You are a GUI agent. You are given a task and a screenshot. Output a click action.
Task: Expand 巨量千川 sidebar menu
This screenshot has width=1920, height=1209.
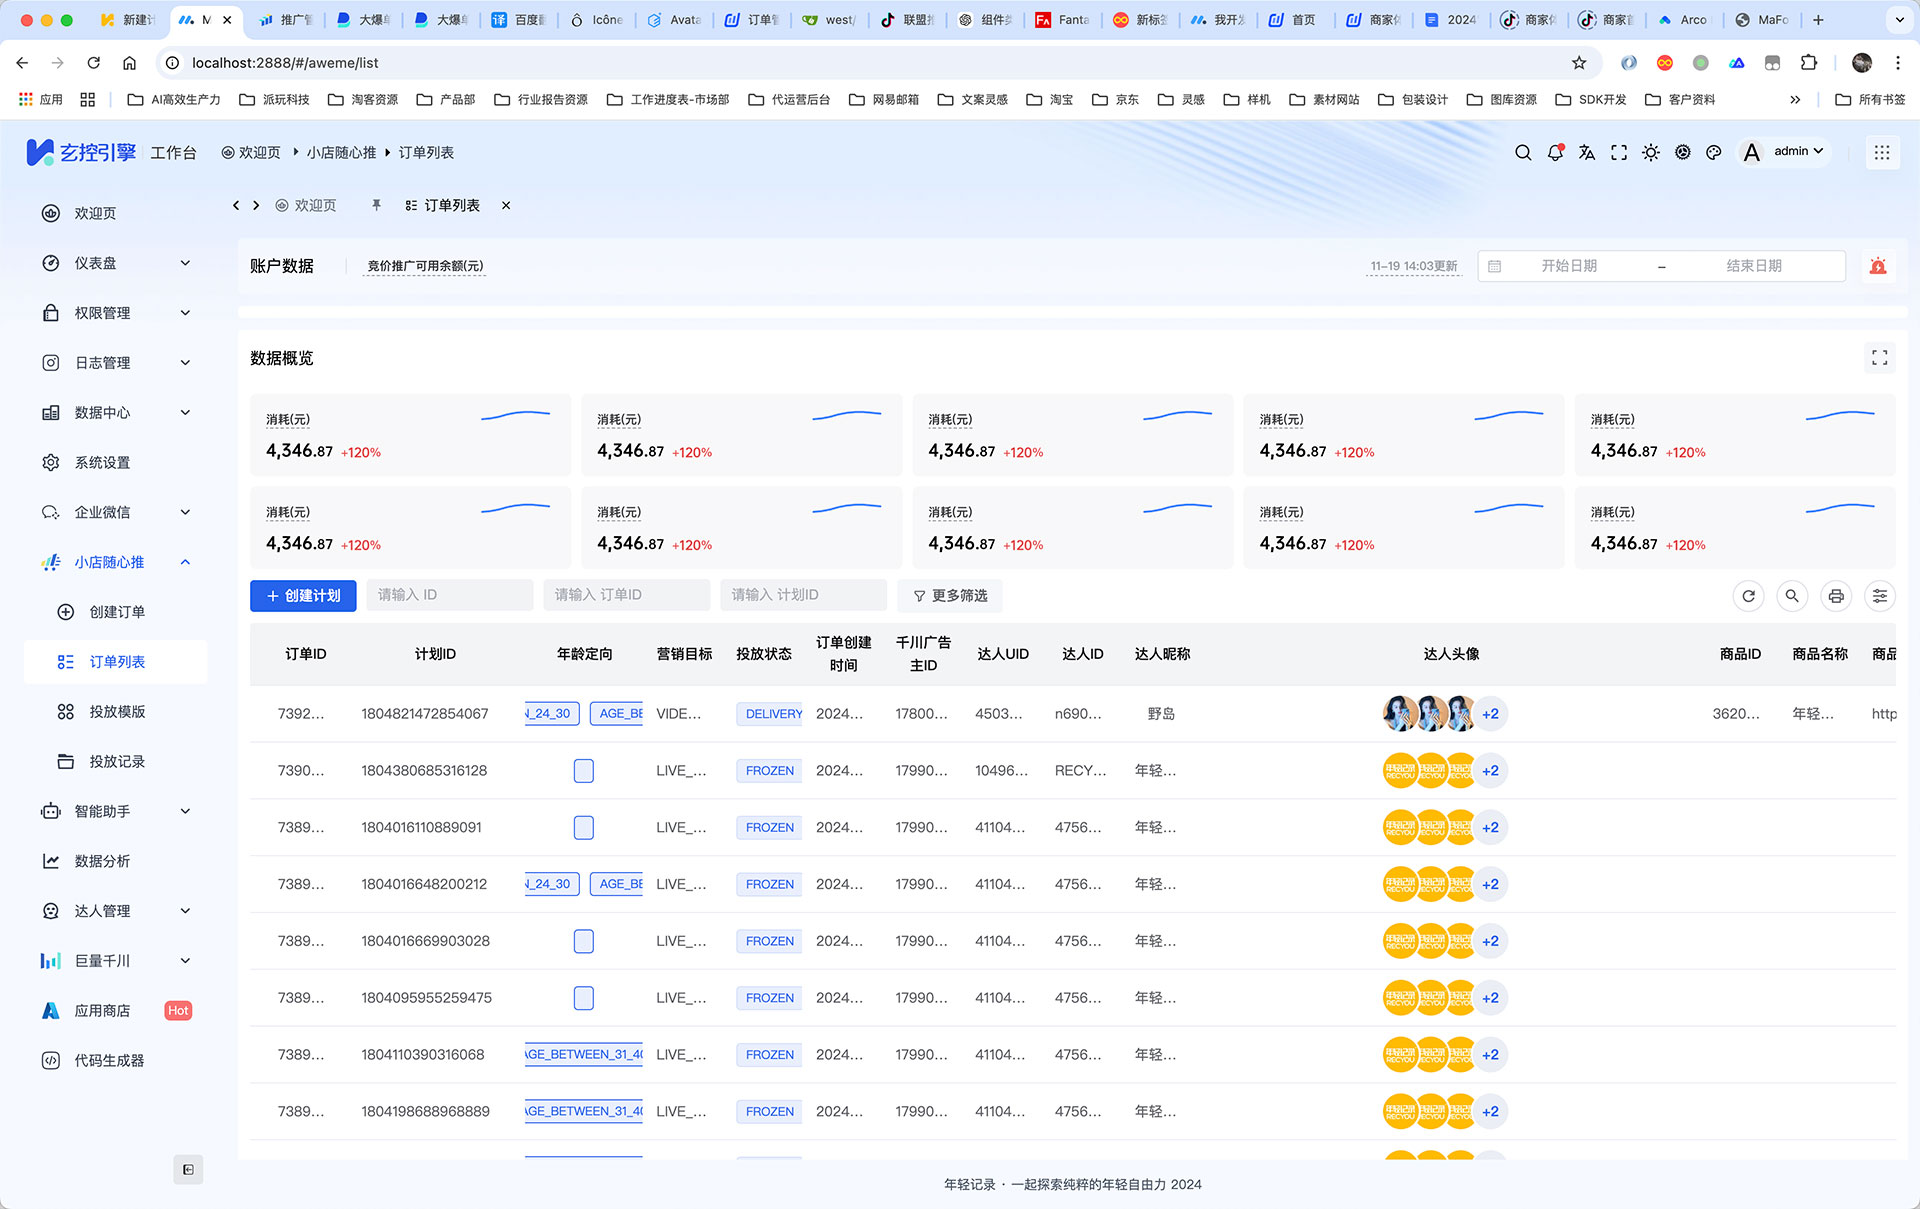coord(116,961)
